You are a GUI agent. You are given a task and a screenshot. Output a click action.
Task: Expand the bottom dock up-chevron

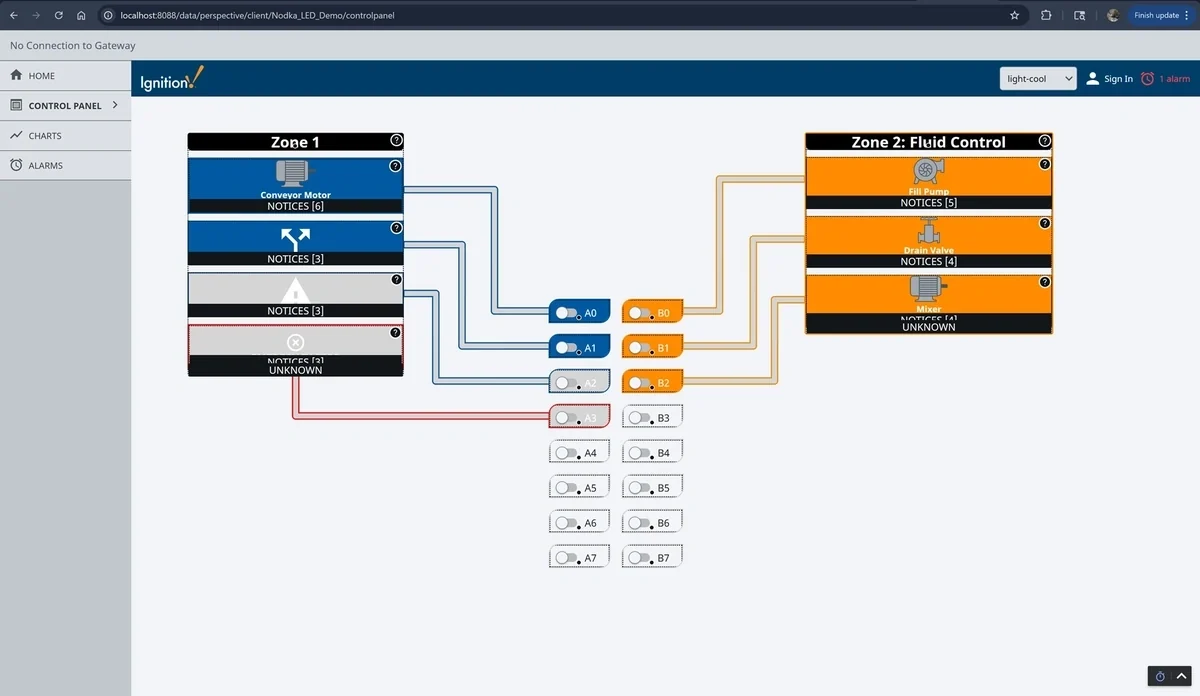pyautogui.click(x=1181, y=677)
